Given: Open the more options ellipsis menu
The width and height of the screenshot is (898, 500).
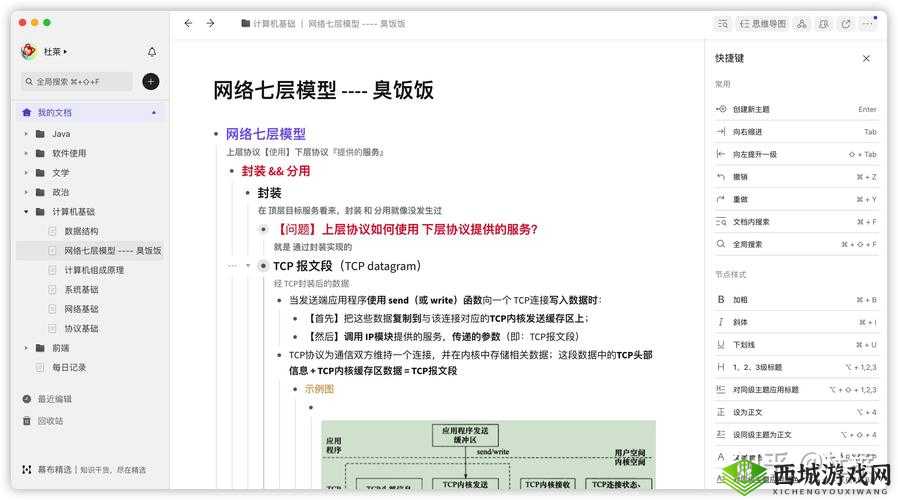Looking at the screenshot, I should point(867,23).
